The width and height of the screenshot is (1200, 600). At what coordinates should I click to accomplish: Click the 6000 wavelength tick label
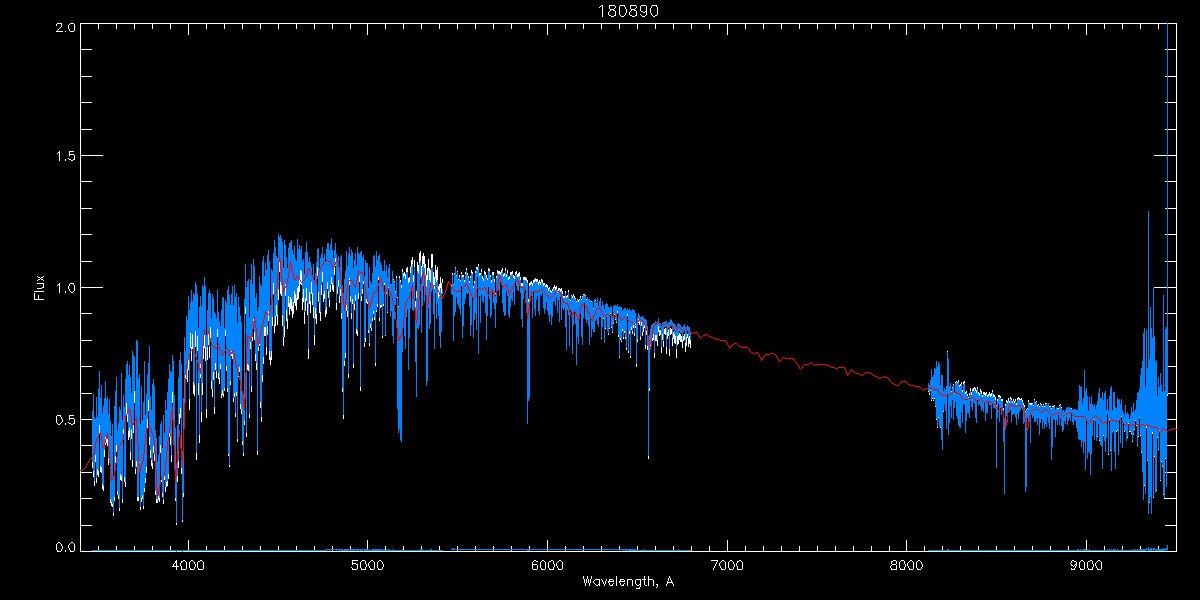pyautogui.click(x=547, y=565)
